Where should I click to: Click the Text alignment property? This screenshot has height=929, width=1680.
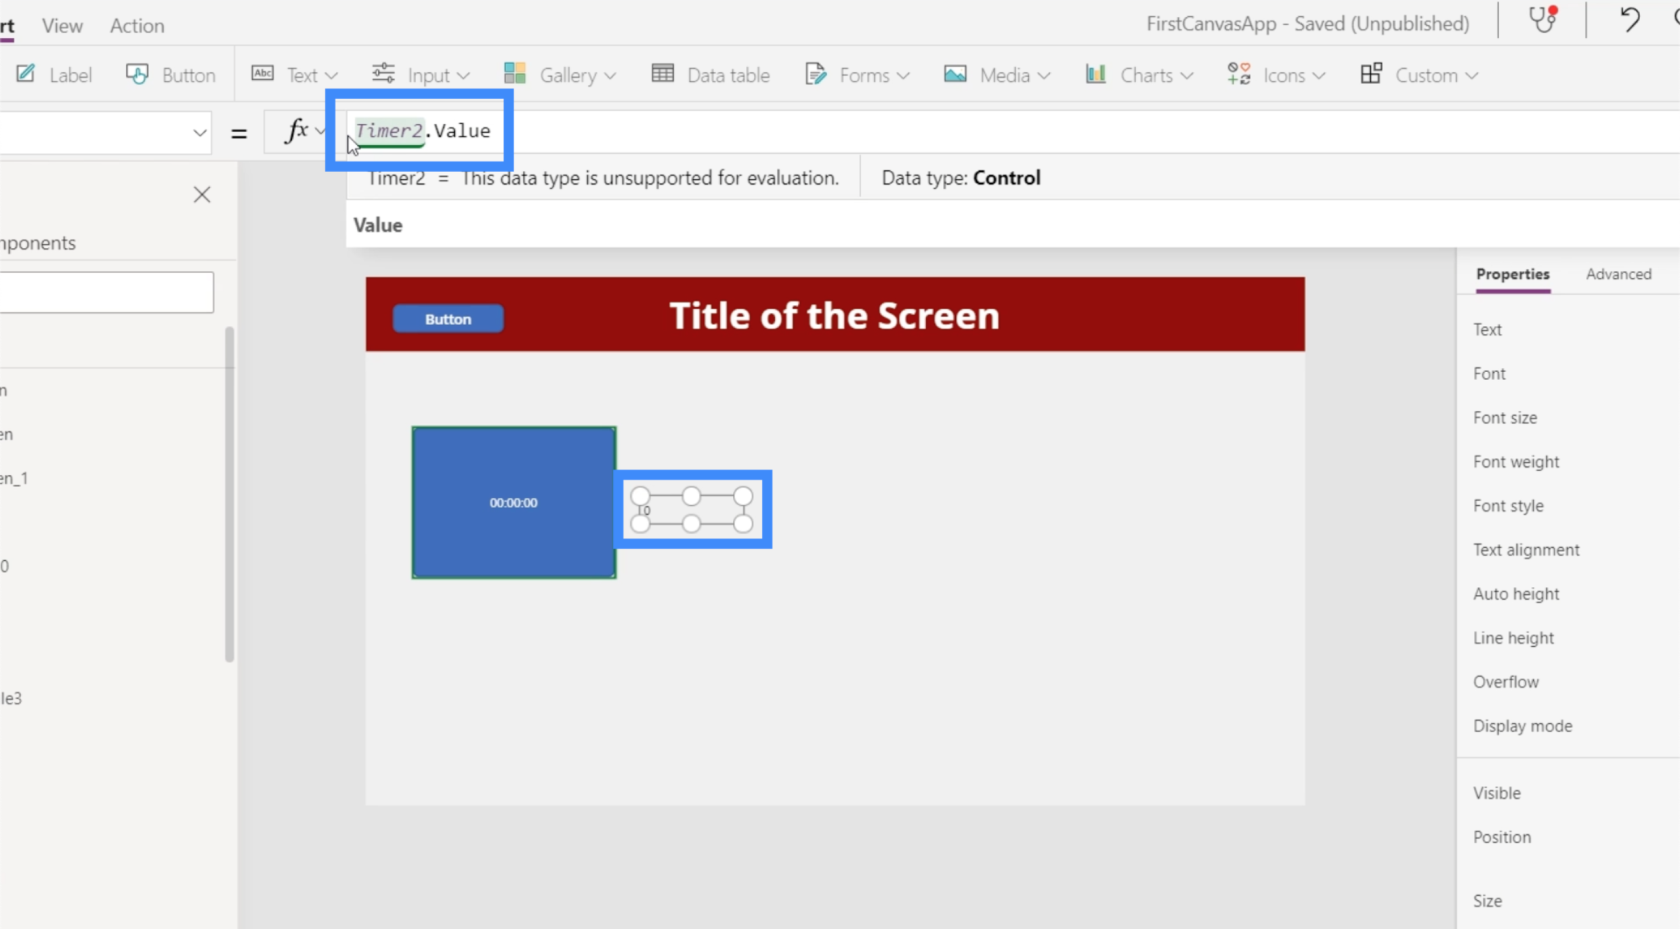tap(1526, 550)
